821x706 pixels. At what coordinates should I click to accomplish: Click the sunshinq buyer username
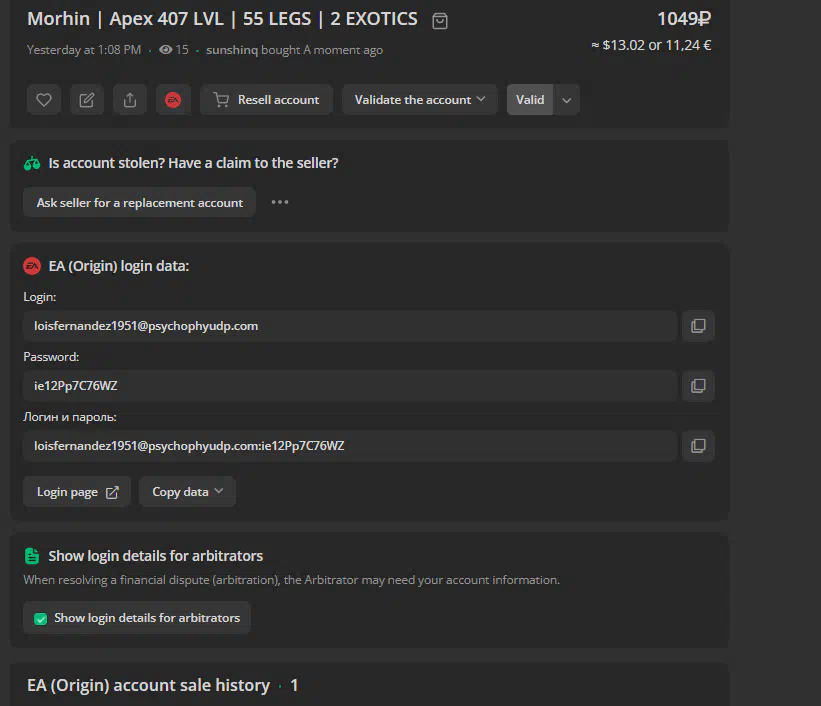click(232, 50)
